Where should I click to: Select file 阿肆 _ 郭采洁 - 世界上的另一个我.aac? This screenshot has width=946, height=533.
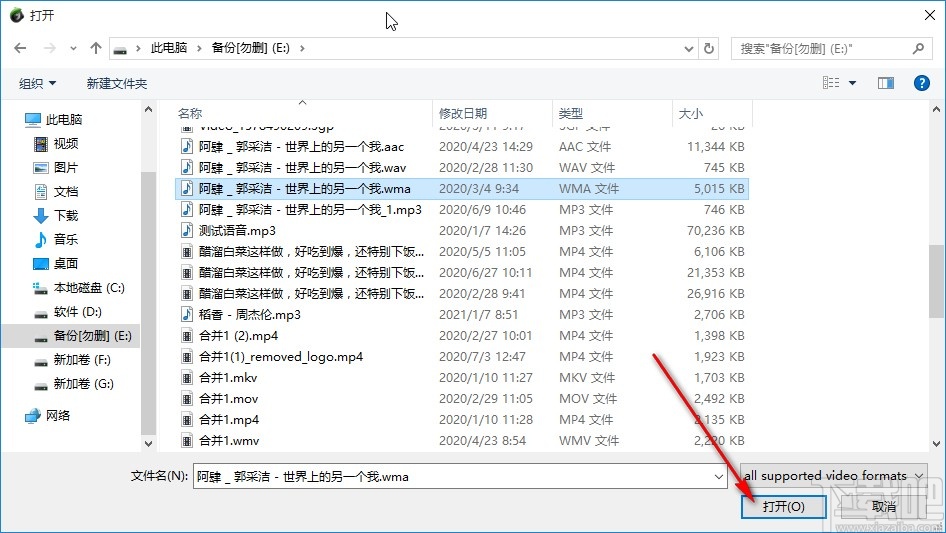click(462, 147)
